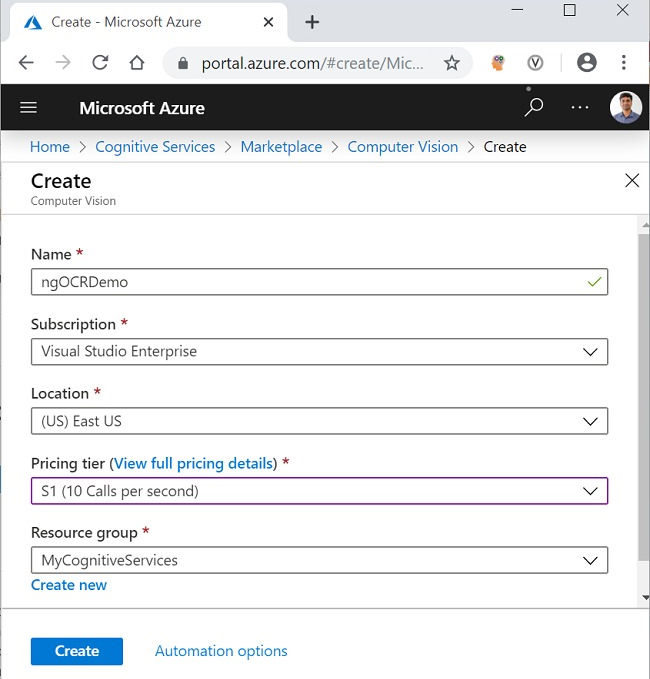Screen dimensions: 650x679
Task: Open a new browser tab
Action: [312, 22]
